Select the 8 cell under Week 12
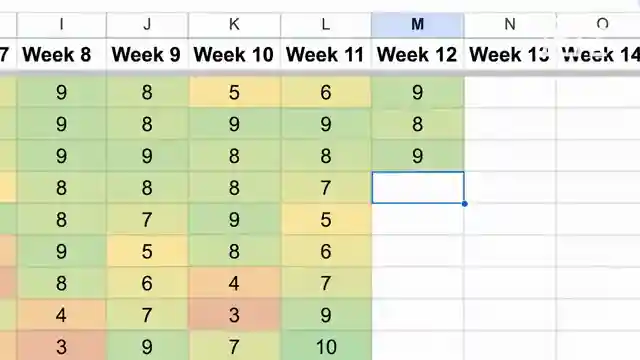 click(x=418, y=124)
